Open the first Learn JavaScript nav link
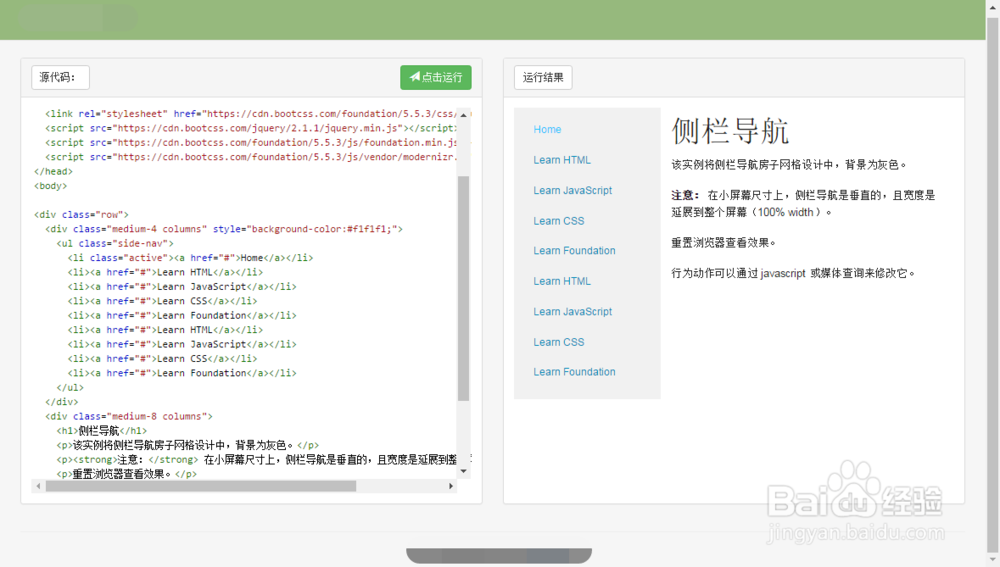Screen dimensions: 1000x567 pyautogui.click(x=573, y=191)
